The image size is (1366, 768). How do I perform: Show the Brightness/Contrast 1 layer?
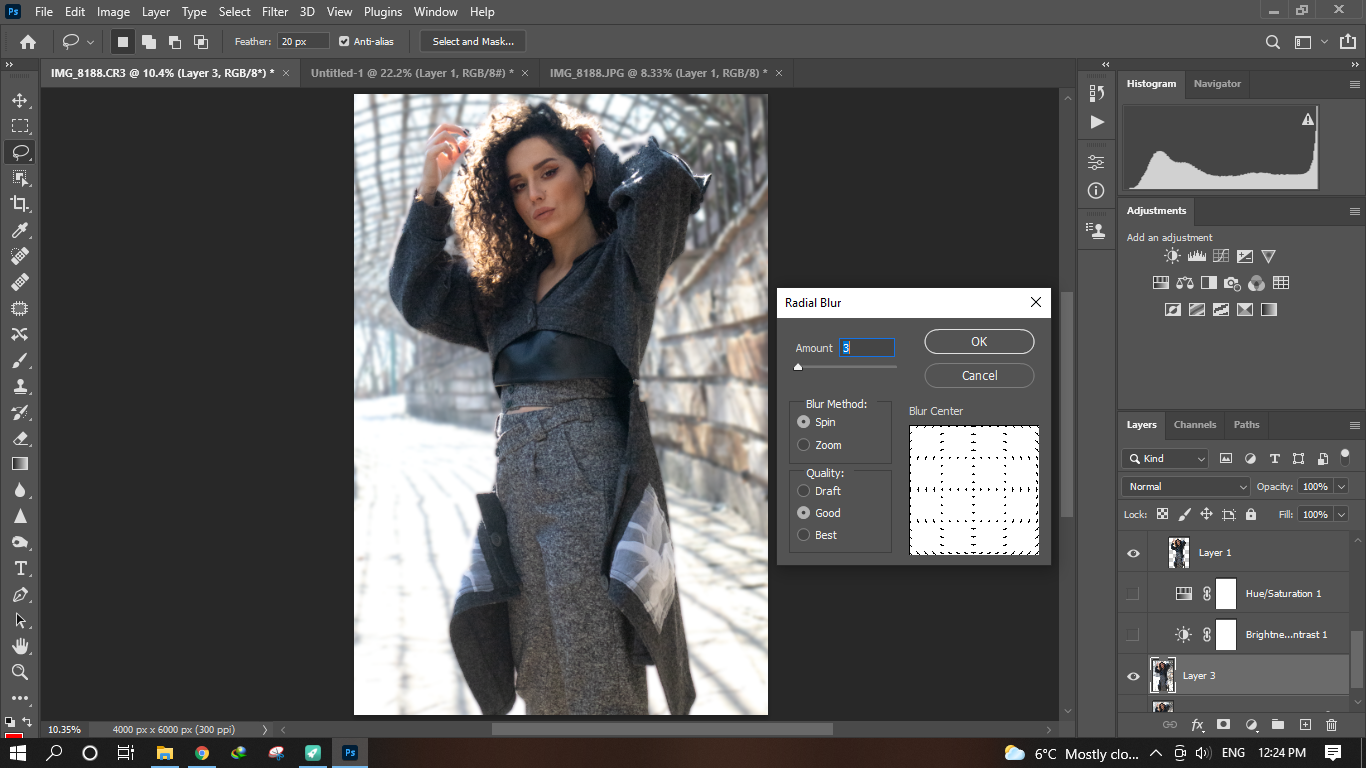1133,635
